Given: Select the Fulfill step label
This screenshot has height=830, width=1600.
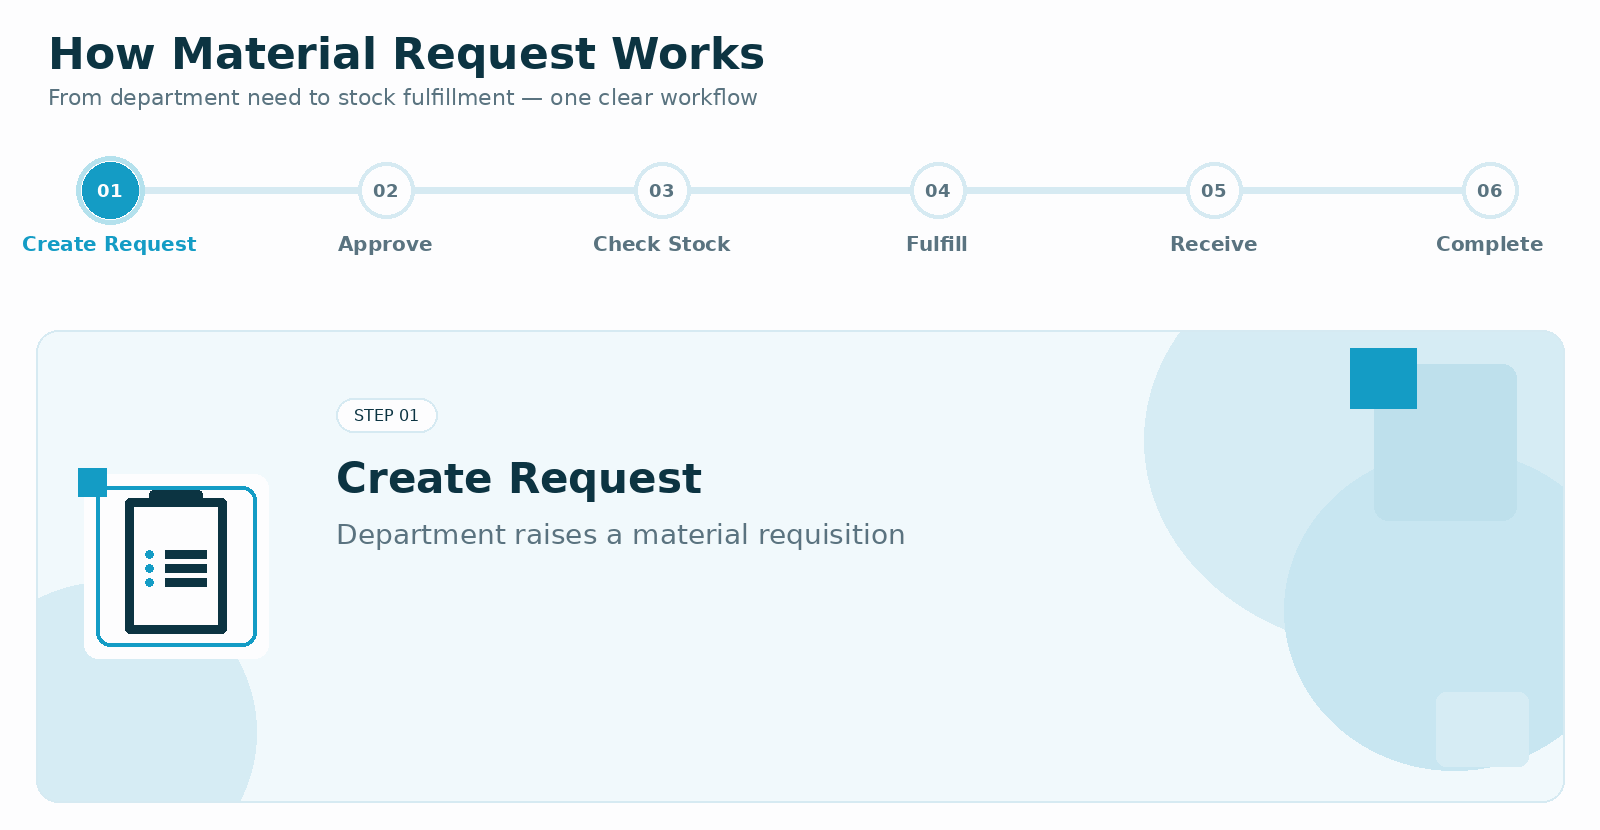Looking at the screenshot, I should (937, 244).
